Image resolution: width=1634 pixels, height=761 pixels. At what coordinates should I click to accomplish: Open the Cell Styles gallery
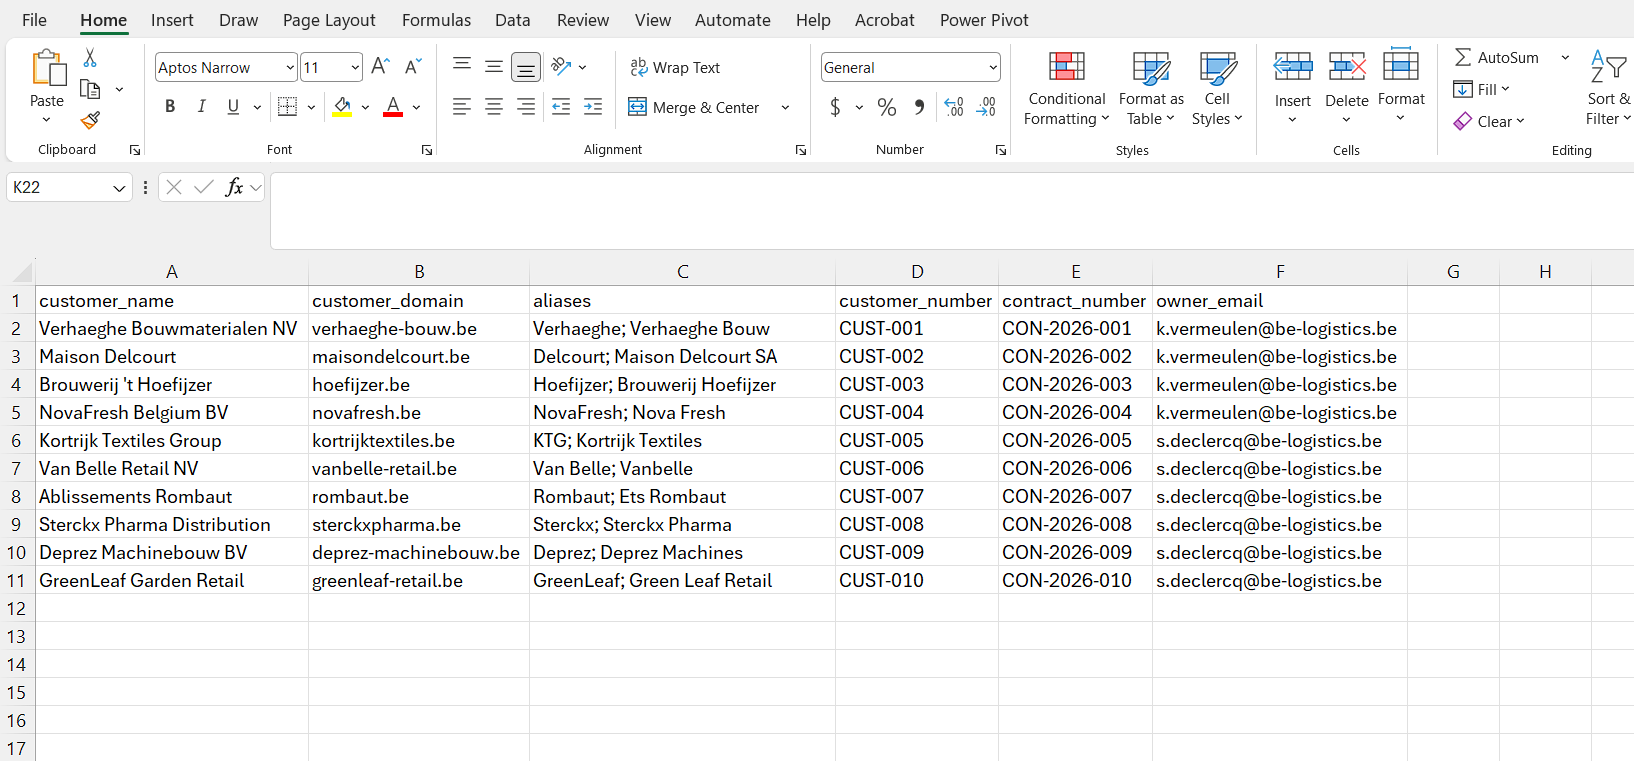pyautogui.click(x=1217, y=88)
